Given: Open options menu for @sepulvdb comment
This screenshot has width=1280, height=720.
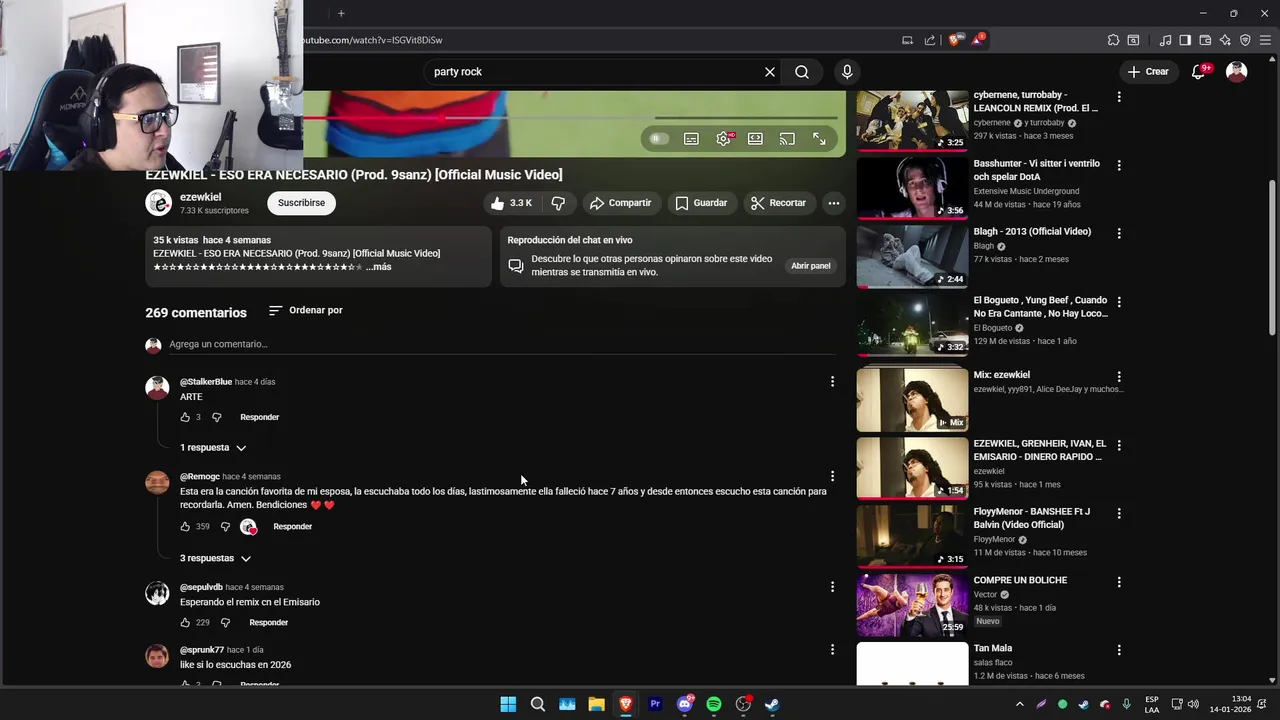Looking at the screenshot, I should click(832, 587).
